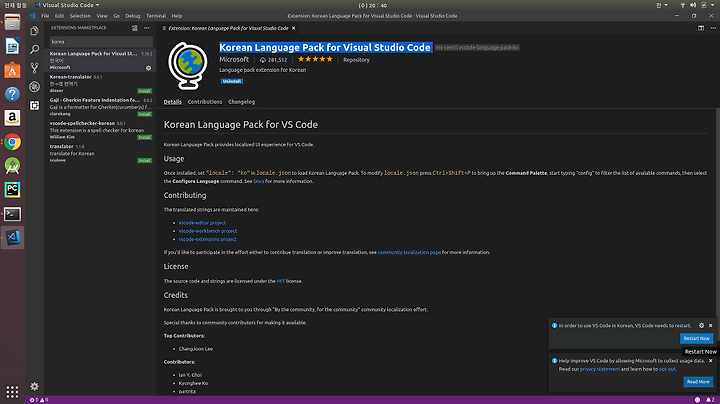Open the vscode-editor project link
Screen dimensions: 720x404
point(202,223)
